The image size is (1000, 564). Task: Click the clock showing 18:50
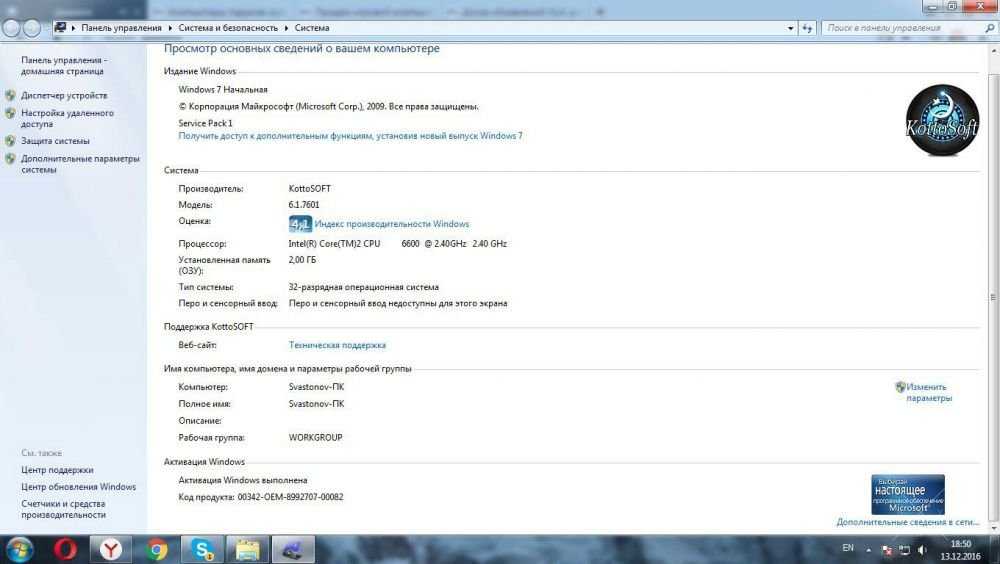(x=960, y=544)
